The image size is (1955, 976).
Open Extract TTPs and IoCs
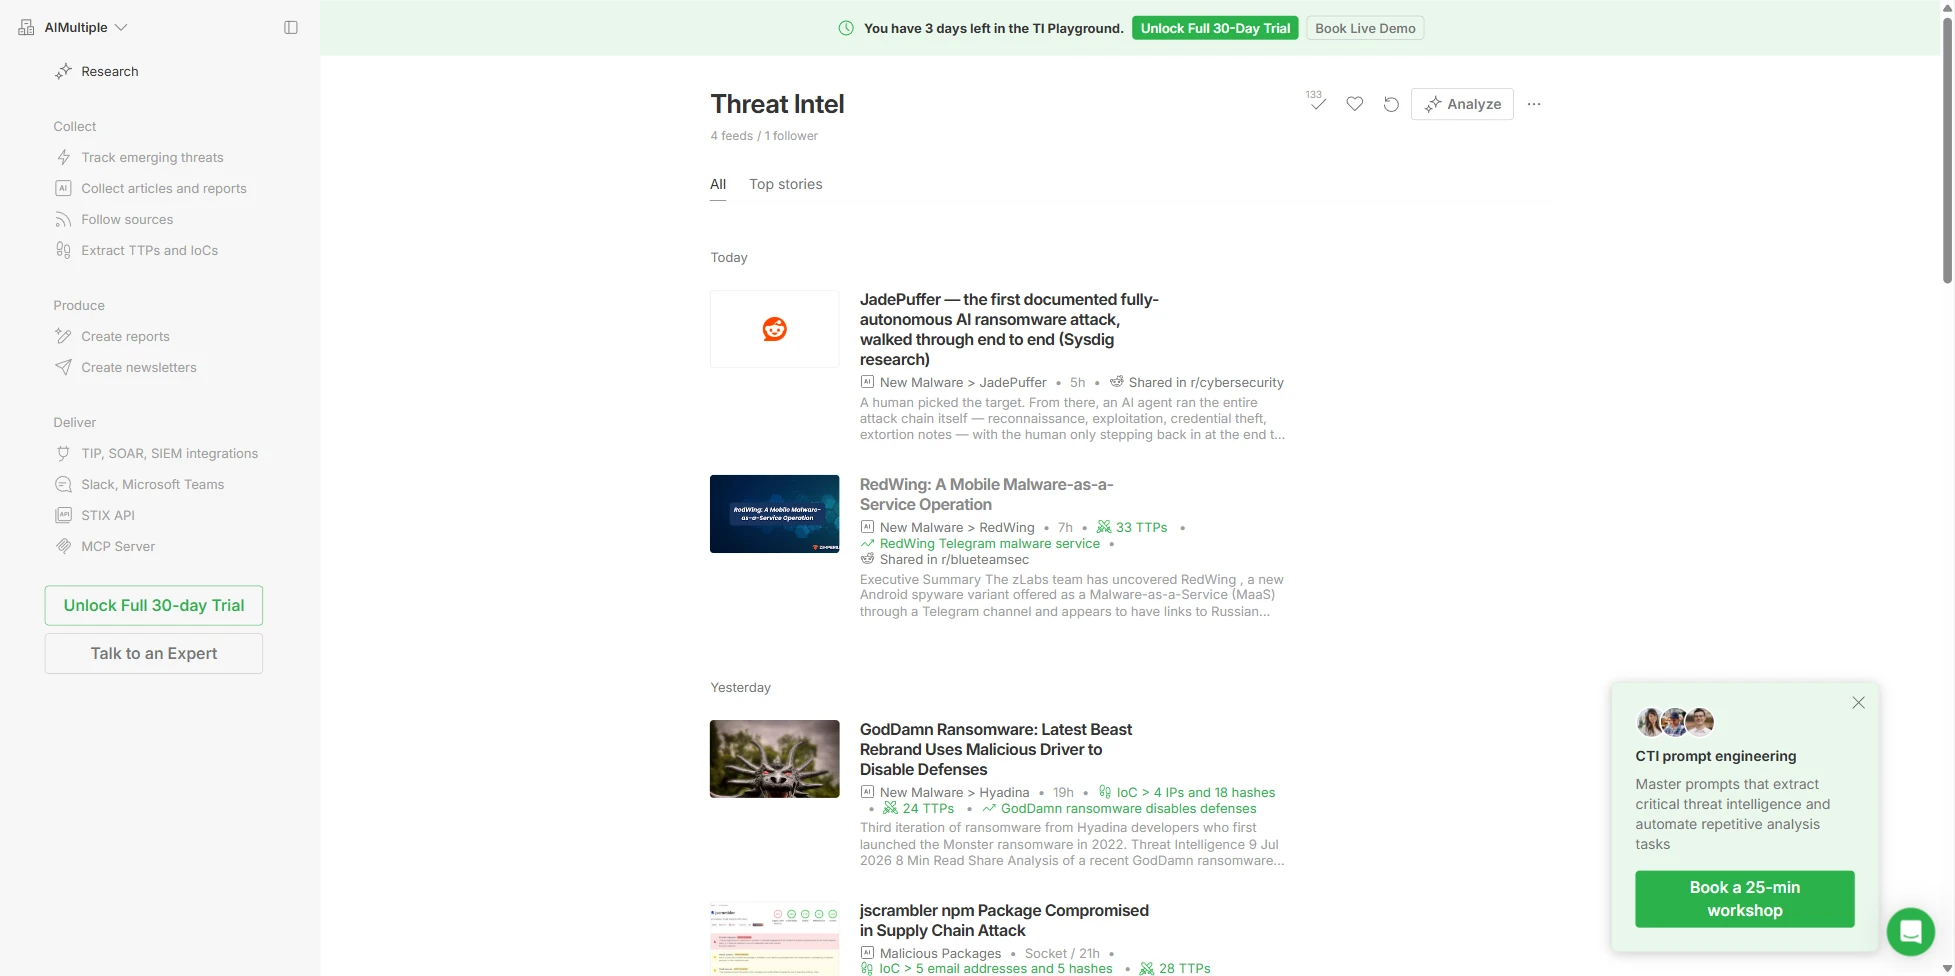click(149, 250)
